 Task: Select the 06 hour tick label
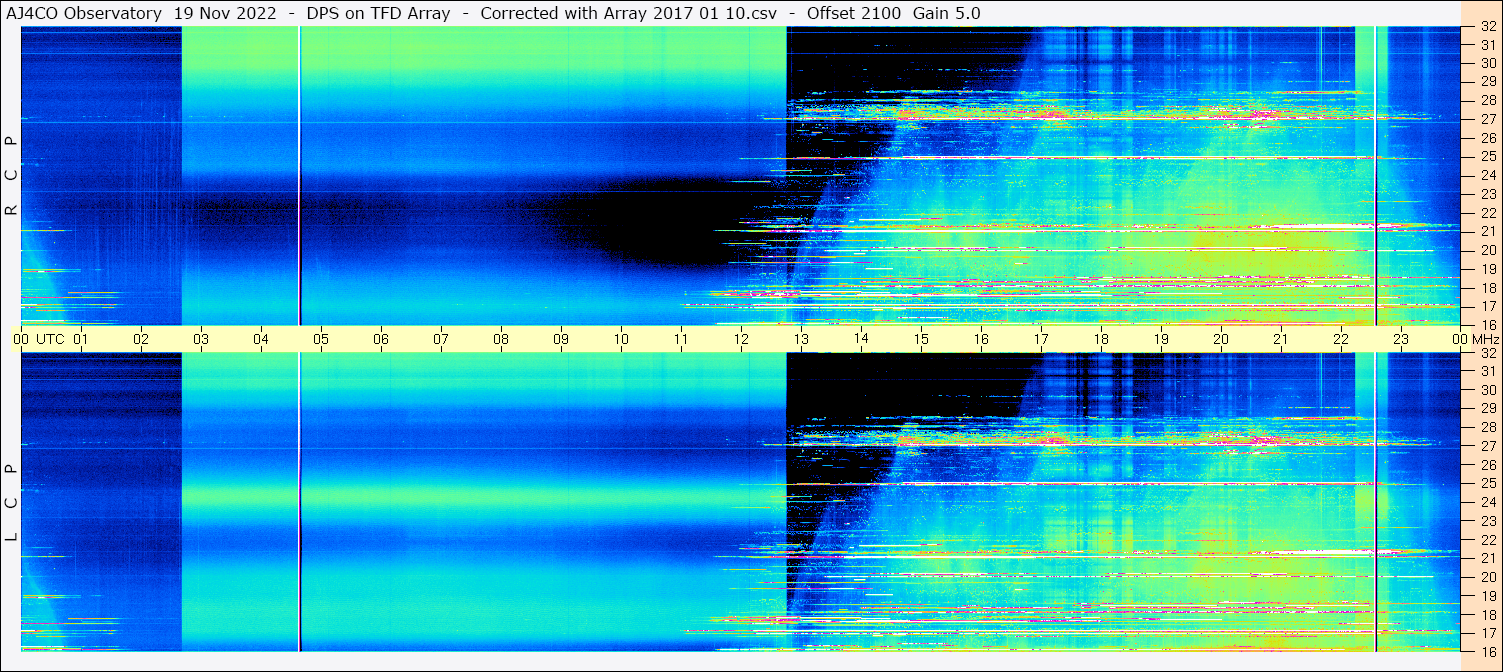coord(381,339)
